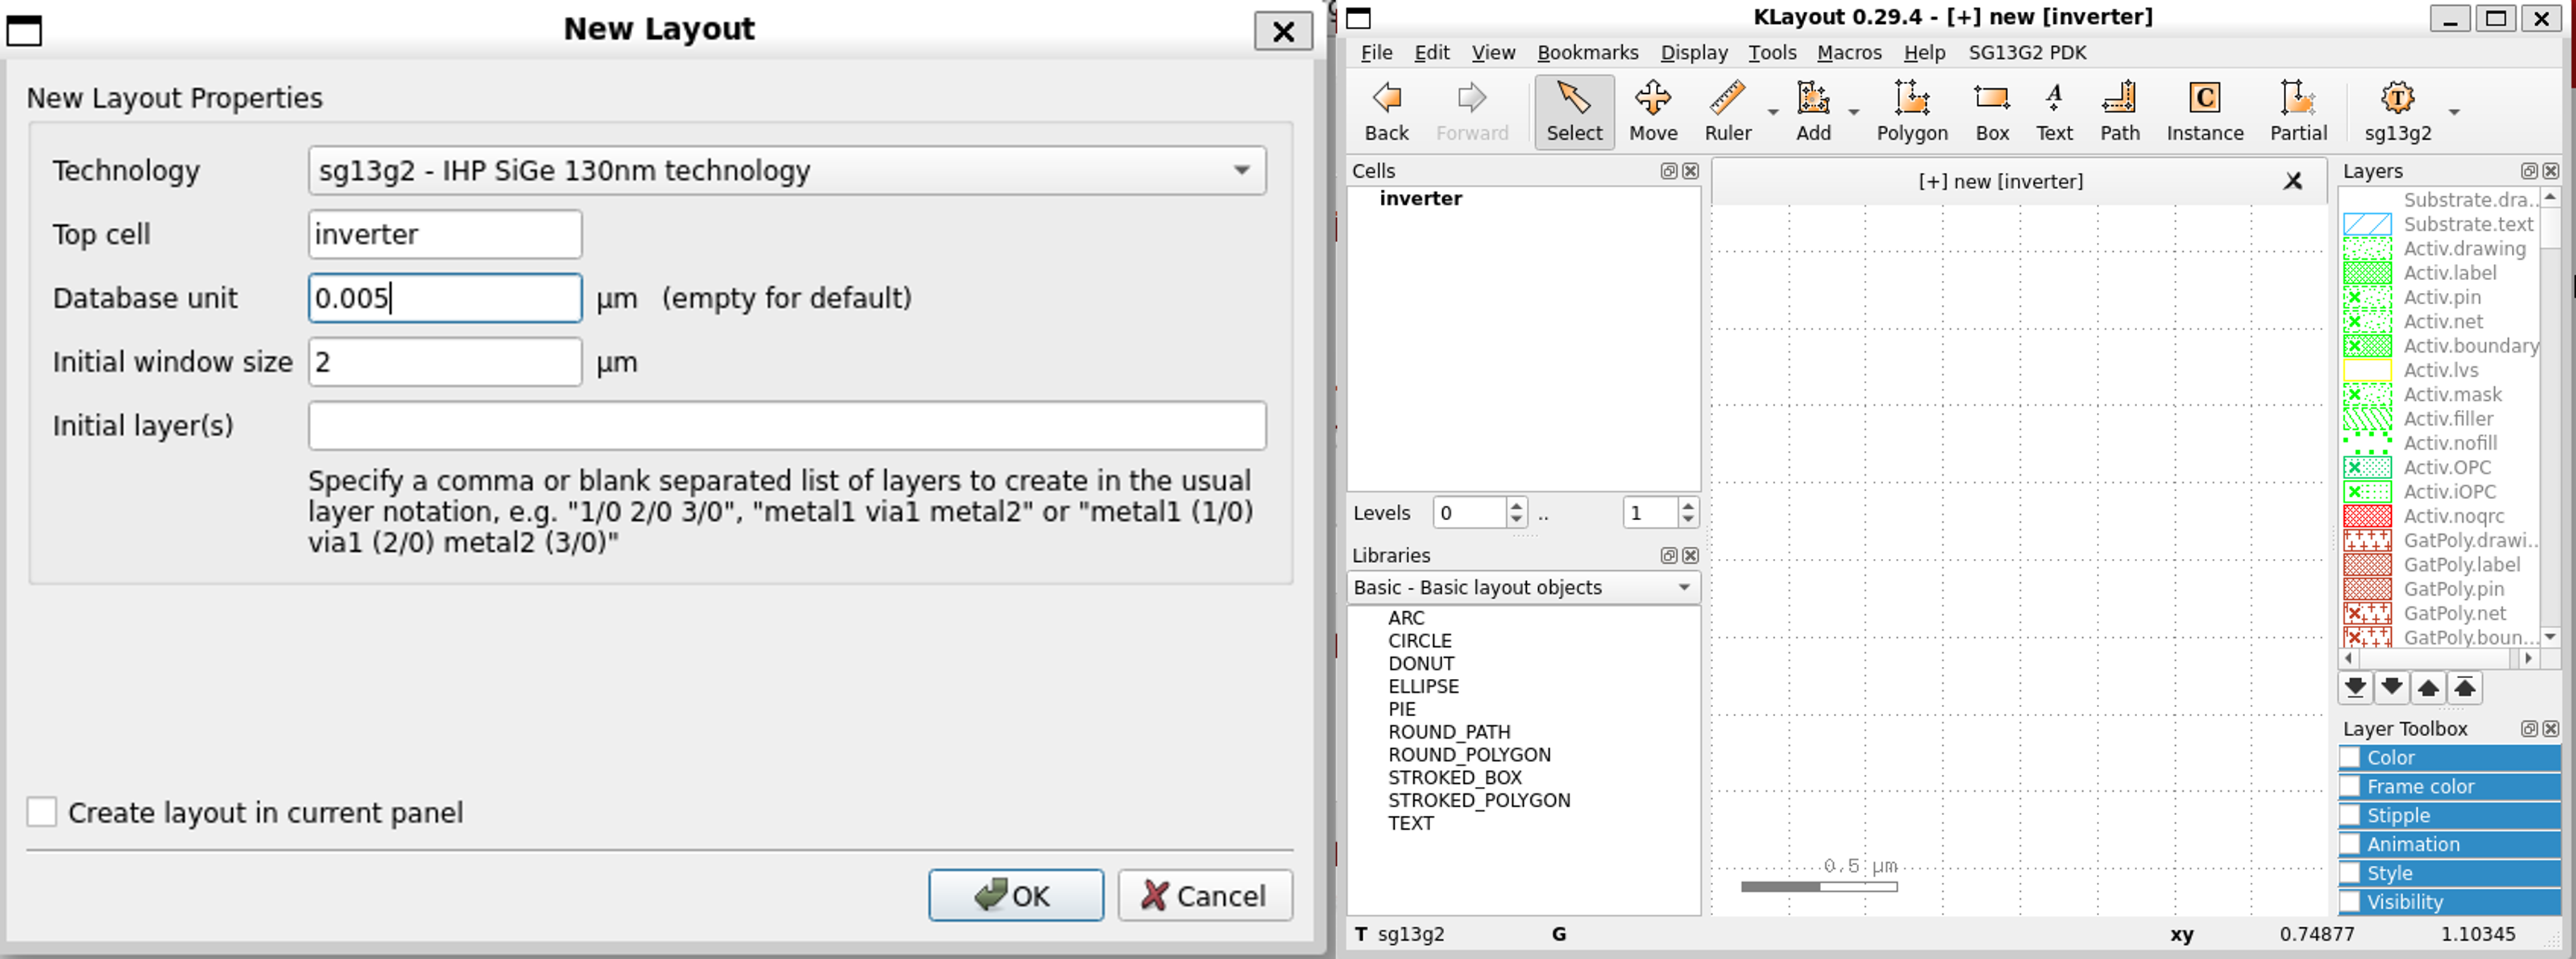Open the SG13G2 PDK menu
The width and height of the screenshot is (2576, 959).
click(2027, 52)
